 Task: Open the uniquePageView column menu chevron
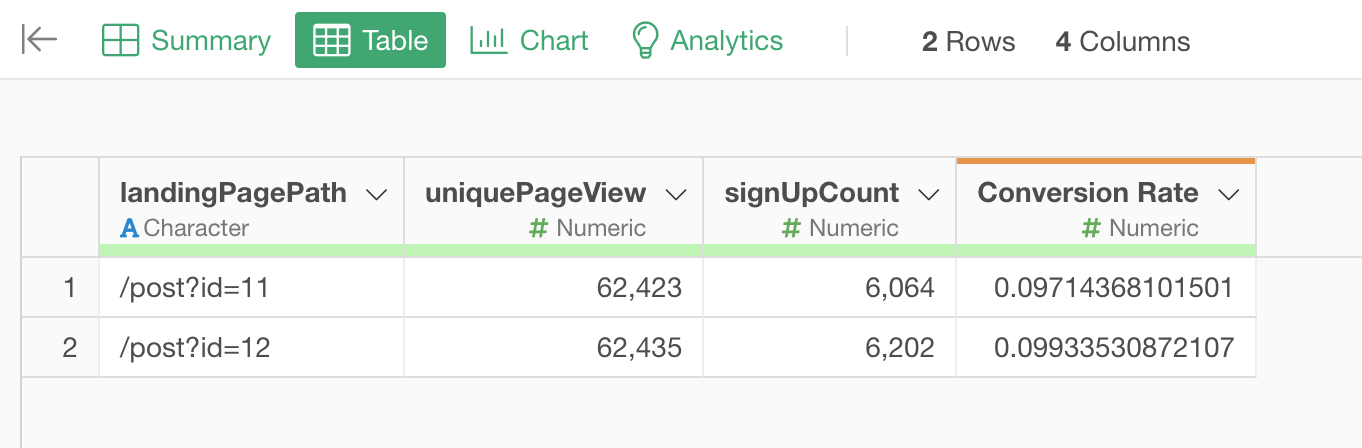pyautogui.click(x=676, y=194)
